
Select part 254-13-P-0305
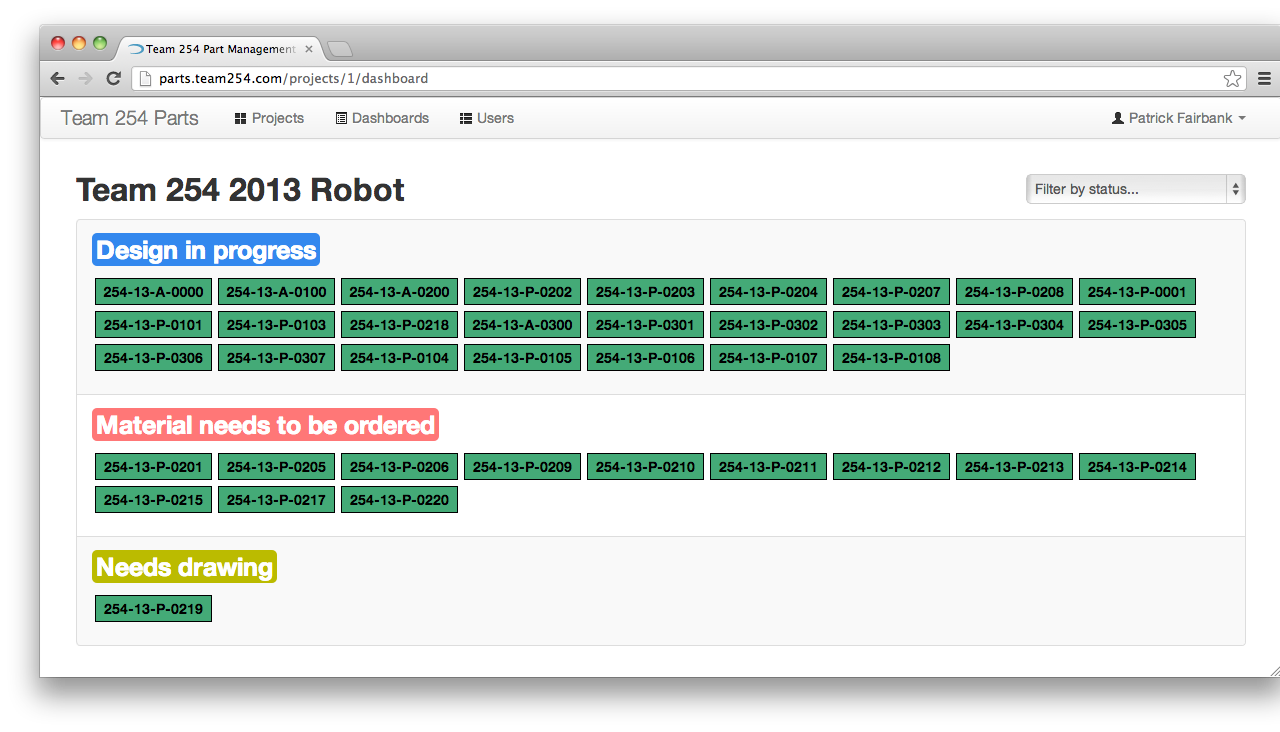coord(1137,325)
